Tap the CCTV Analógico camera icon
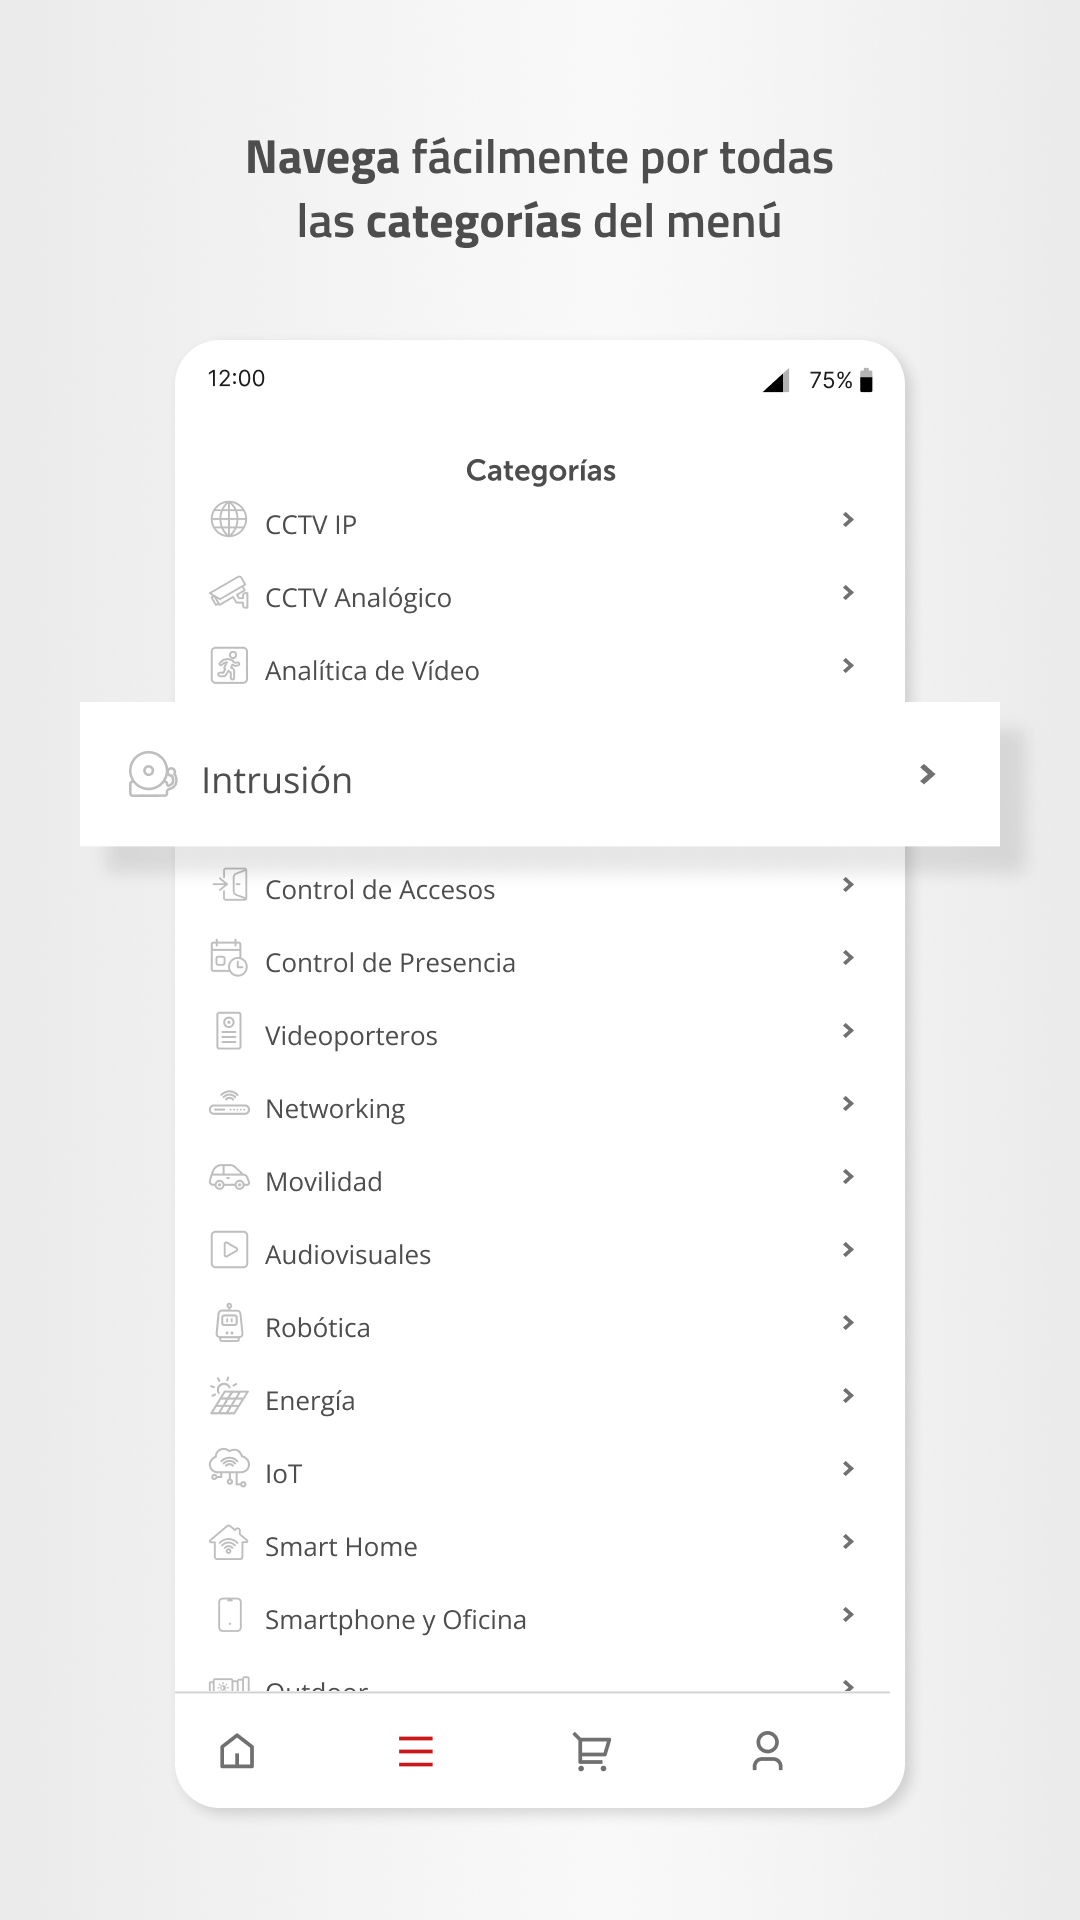The height and width of the screenshot is (1920, 1080). (x=229, y=593)
